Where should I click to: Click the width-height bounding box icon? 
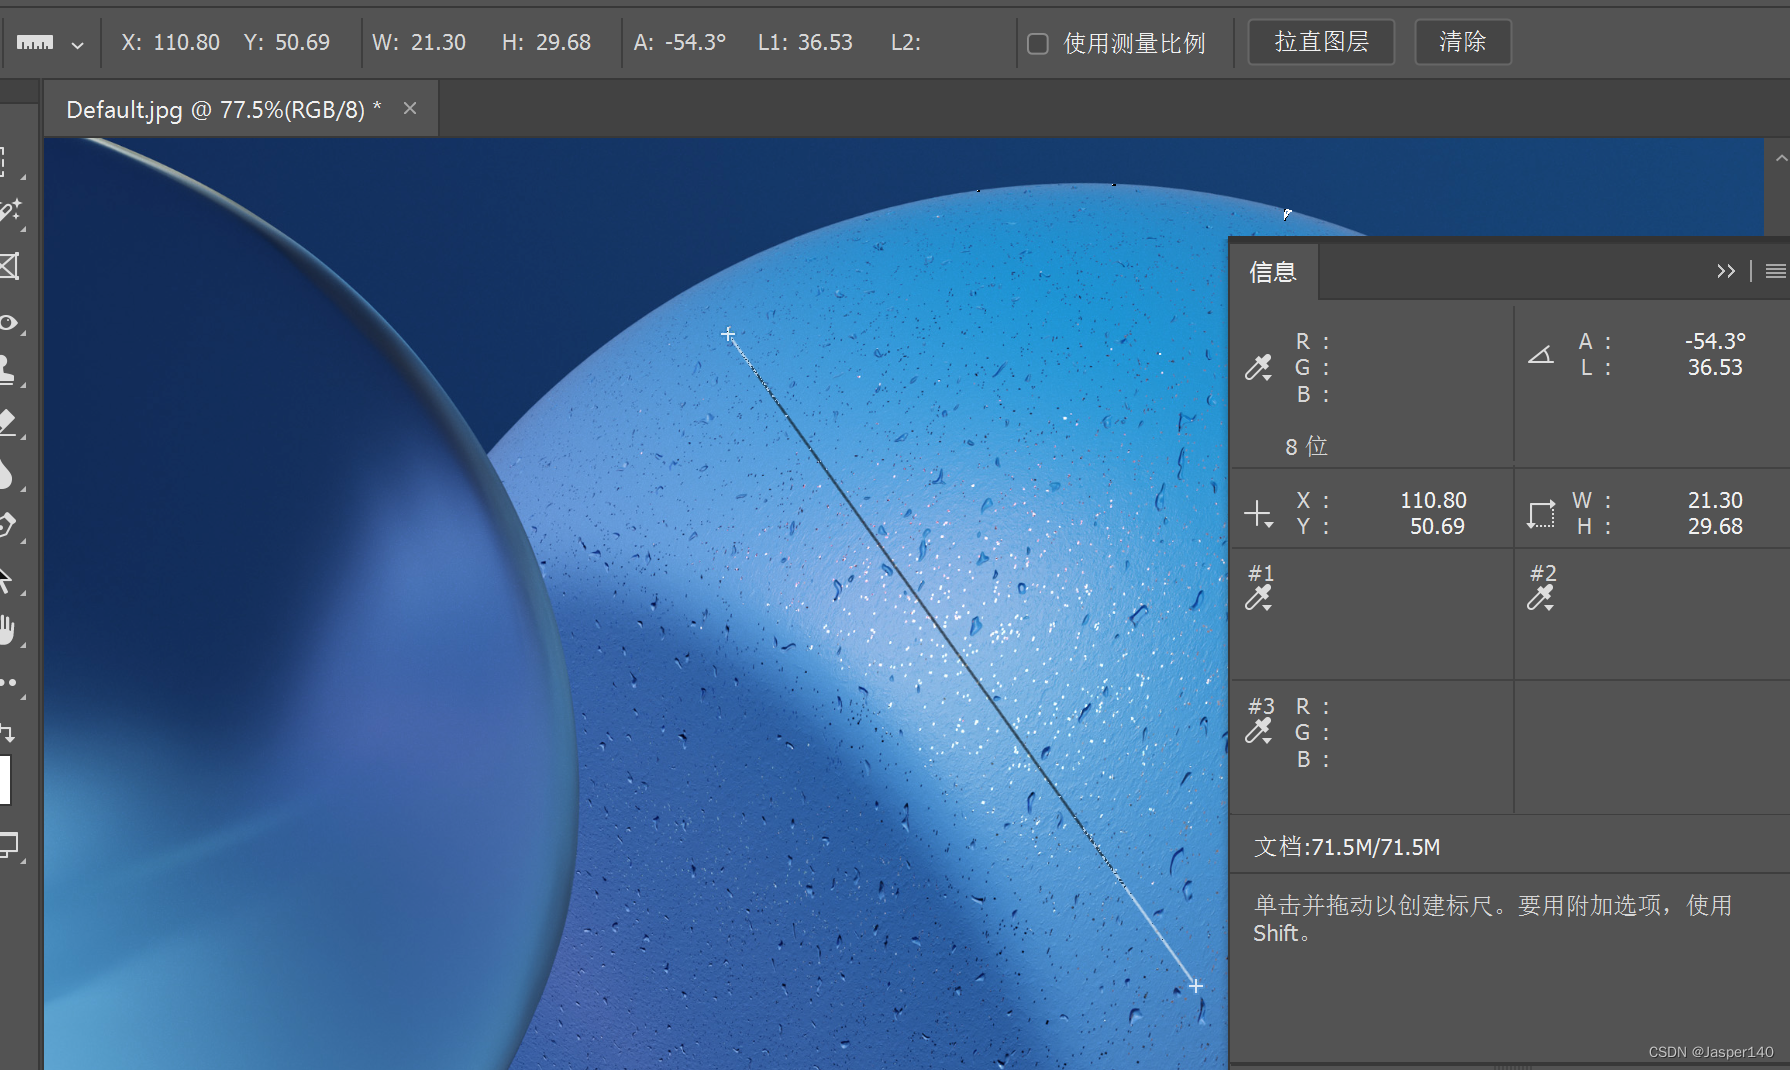(x=1541, y=514)
